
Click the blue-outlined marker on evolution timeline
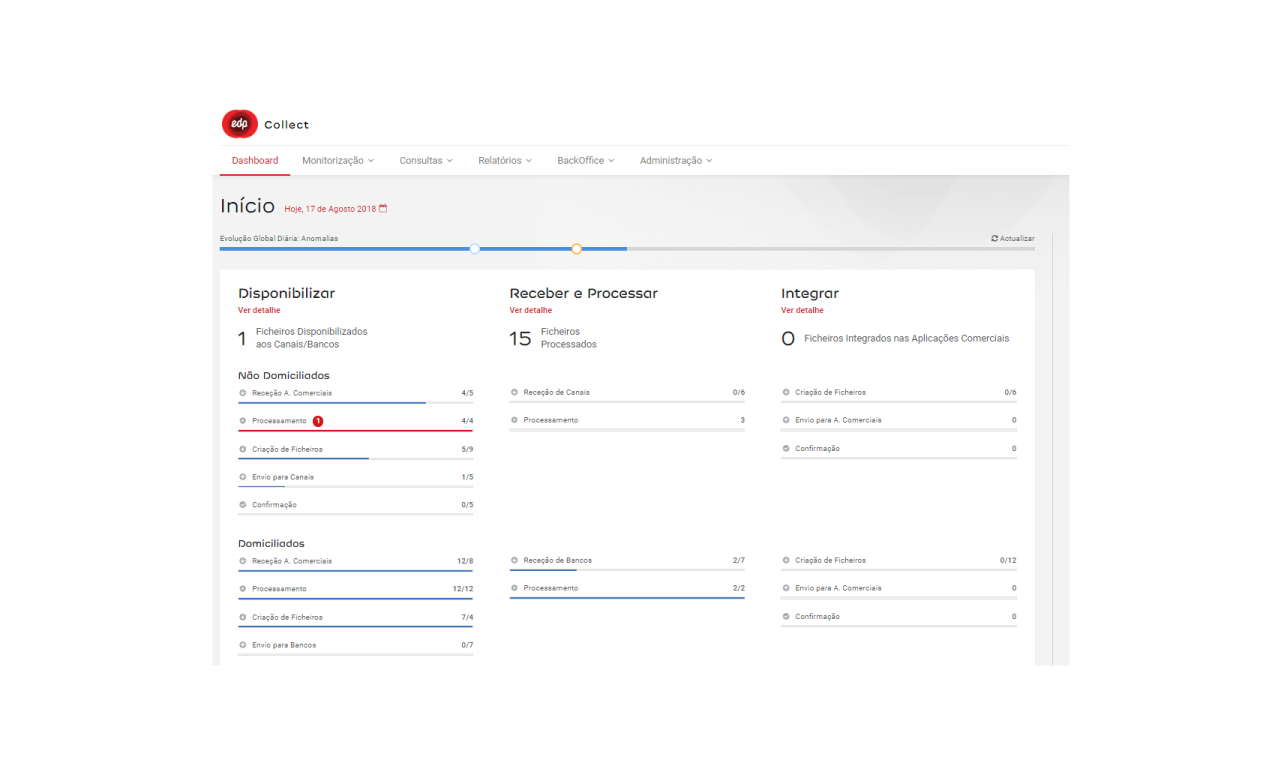point(475,249)
